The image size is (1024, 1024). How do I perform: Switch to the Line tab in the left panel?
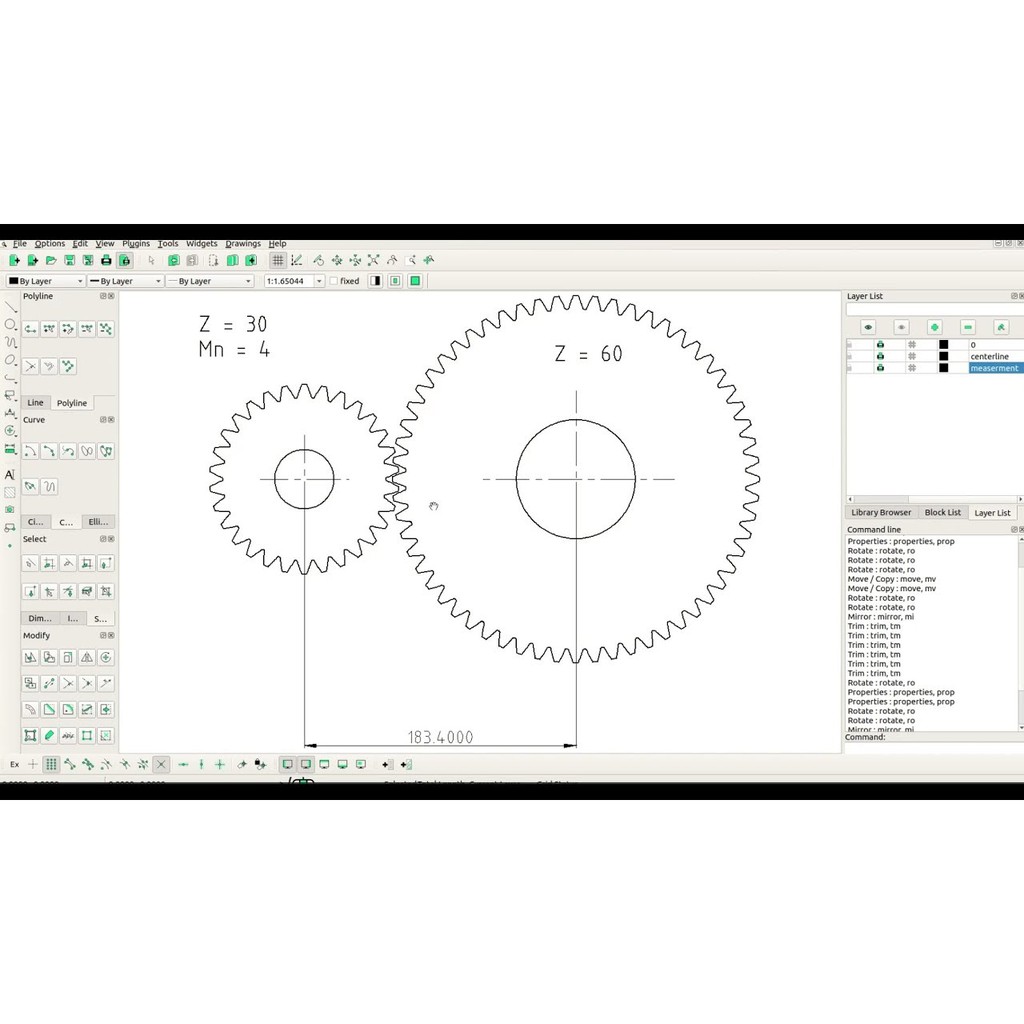pyautogui.click(x=35, y=403)
